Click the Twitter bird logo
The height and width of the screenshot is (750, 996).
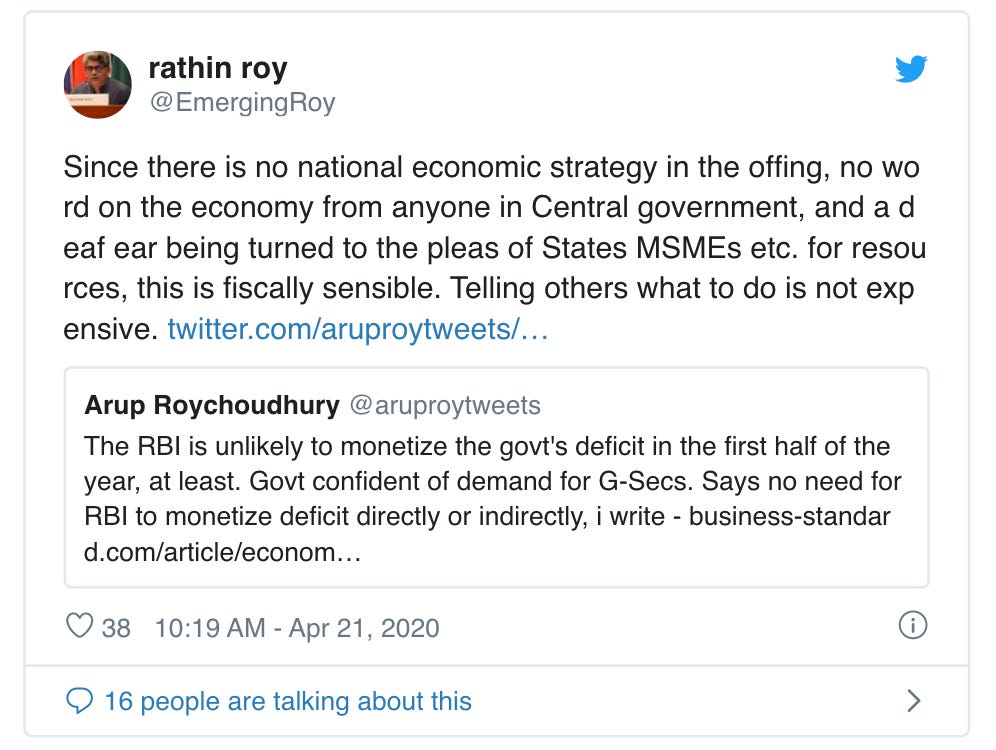911,69
